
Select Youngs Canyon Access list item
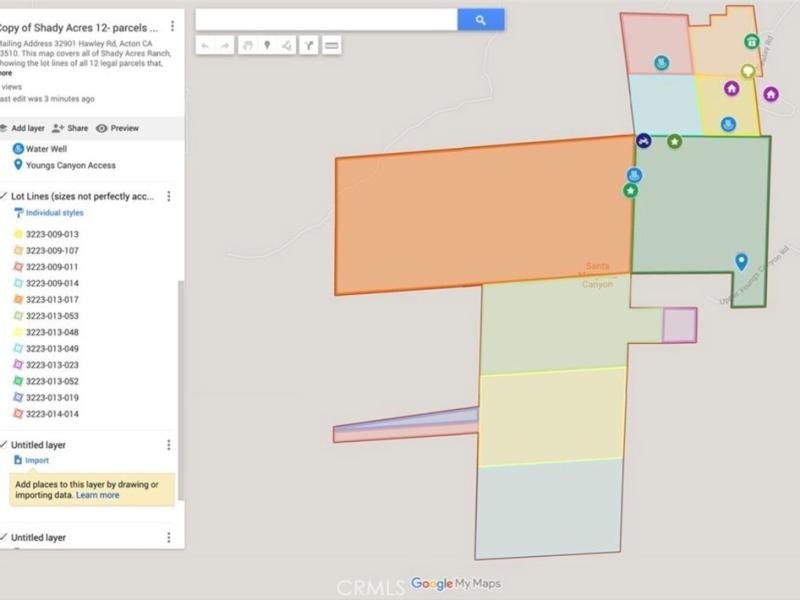point(64,165)
